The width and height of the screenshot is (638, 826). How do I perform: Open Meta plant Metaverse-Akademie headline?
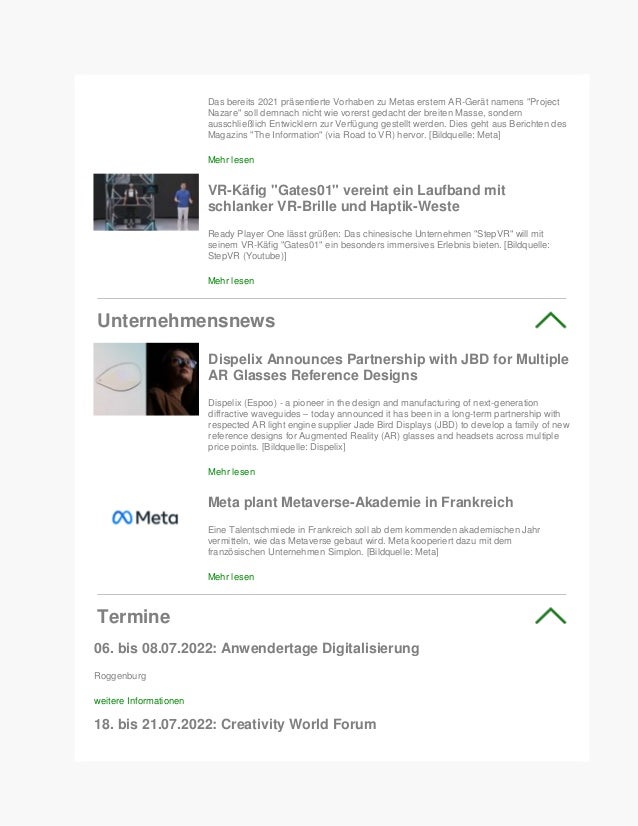[360, 502]
